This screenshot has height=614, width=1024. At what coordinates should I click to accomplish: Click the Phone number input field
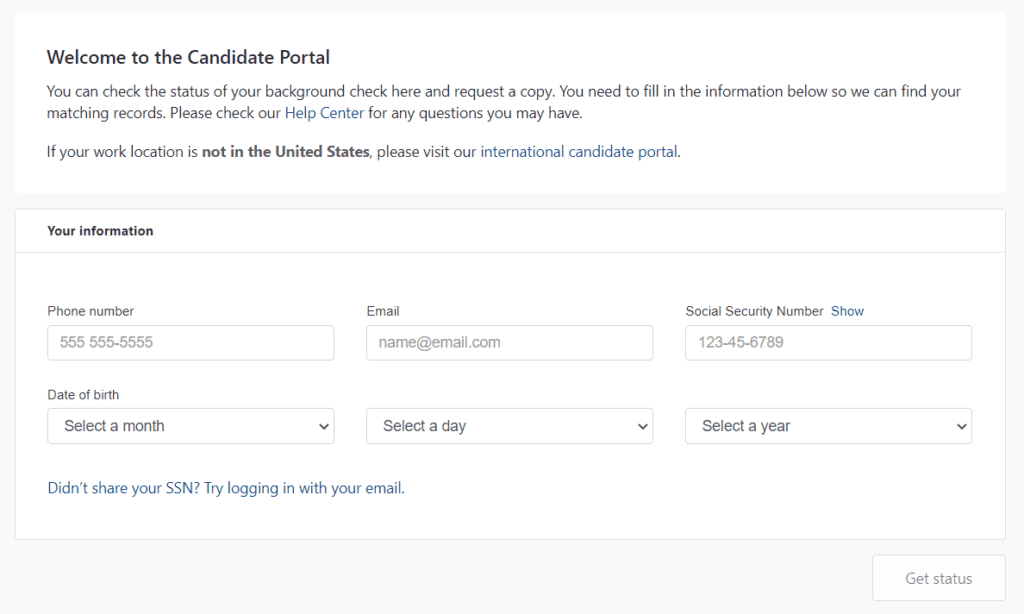pos(191,342)
